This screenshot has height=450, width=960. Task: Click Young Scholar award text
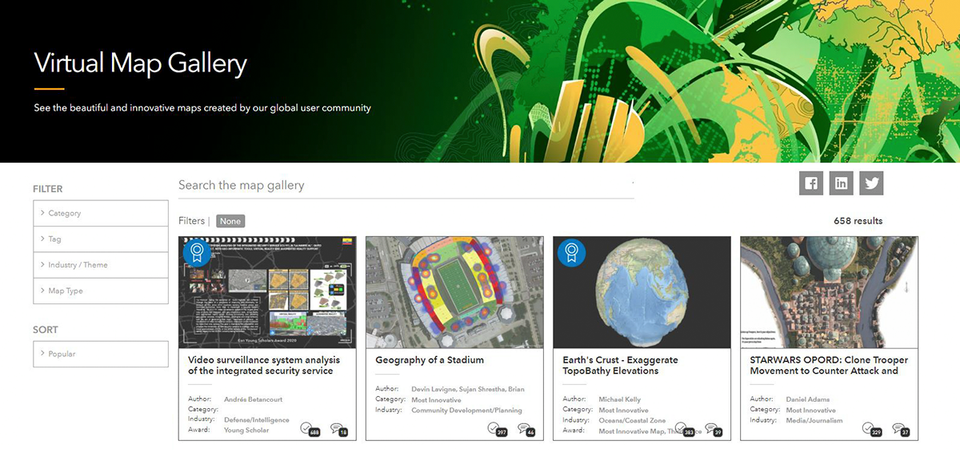click(246, 430)
